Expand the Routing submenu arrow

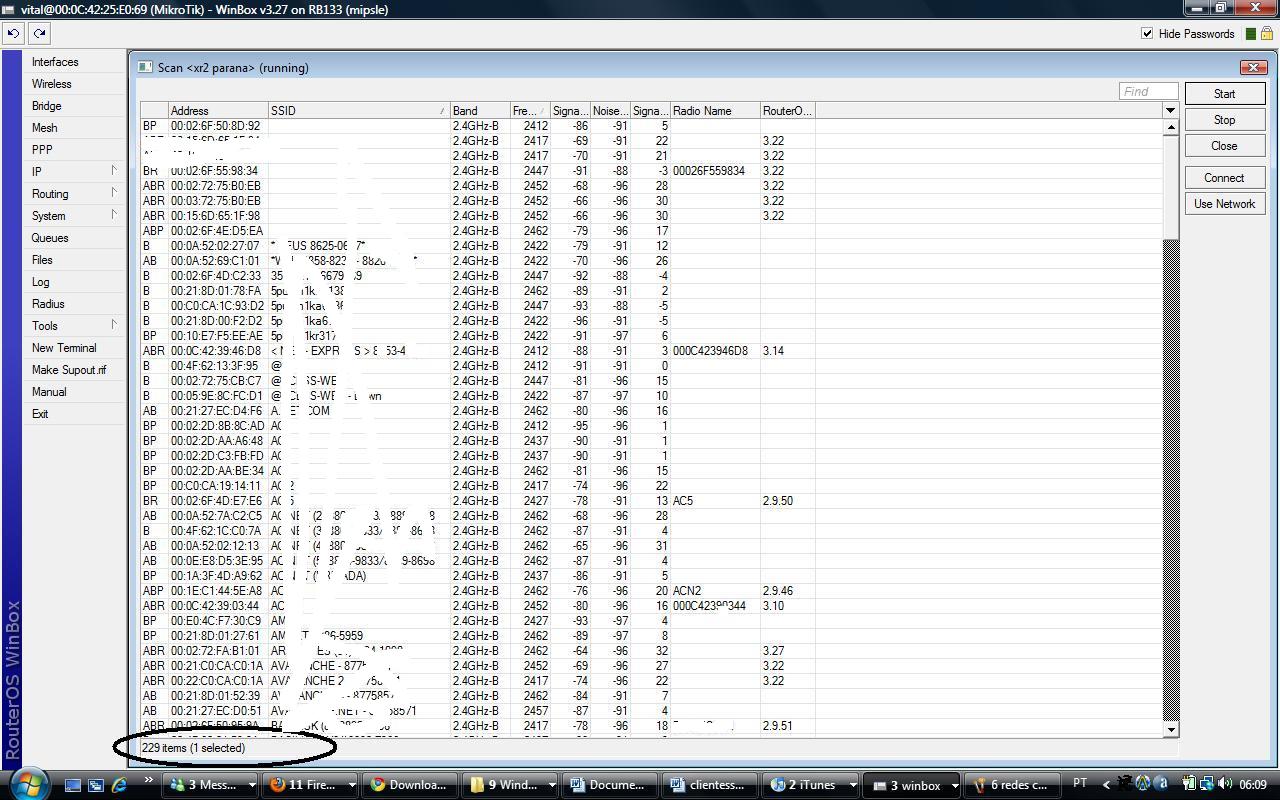(x=114, y=193)
